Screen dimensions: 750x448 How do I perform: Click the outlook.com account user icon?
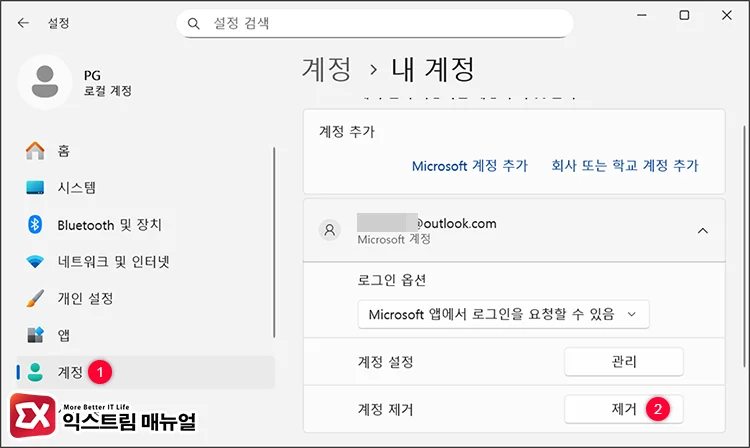330,230
